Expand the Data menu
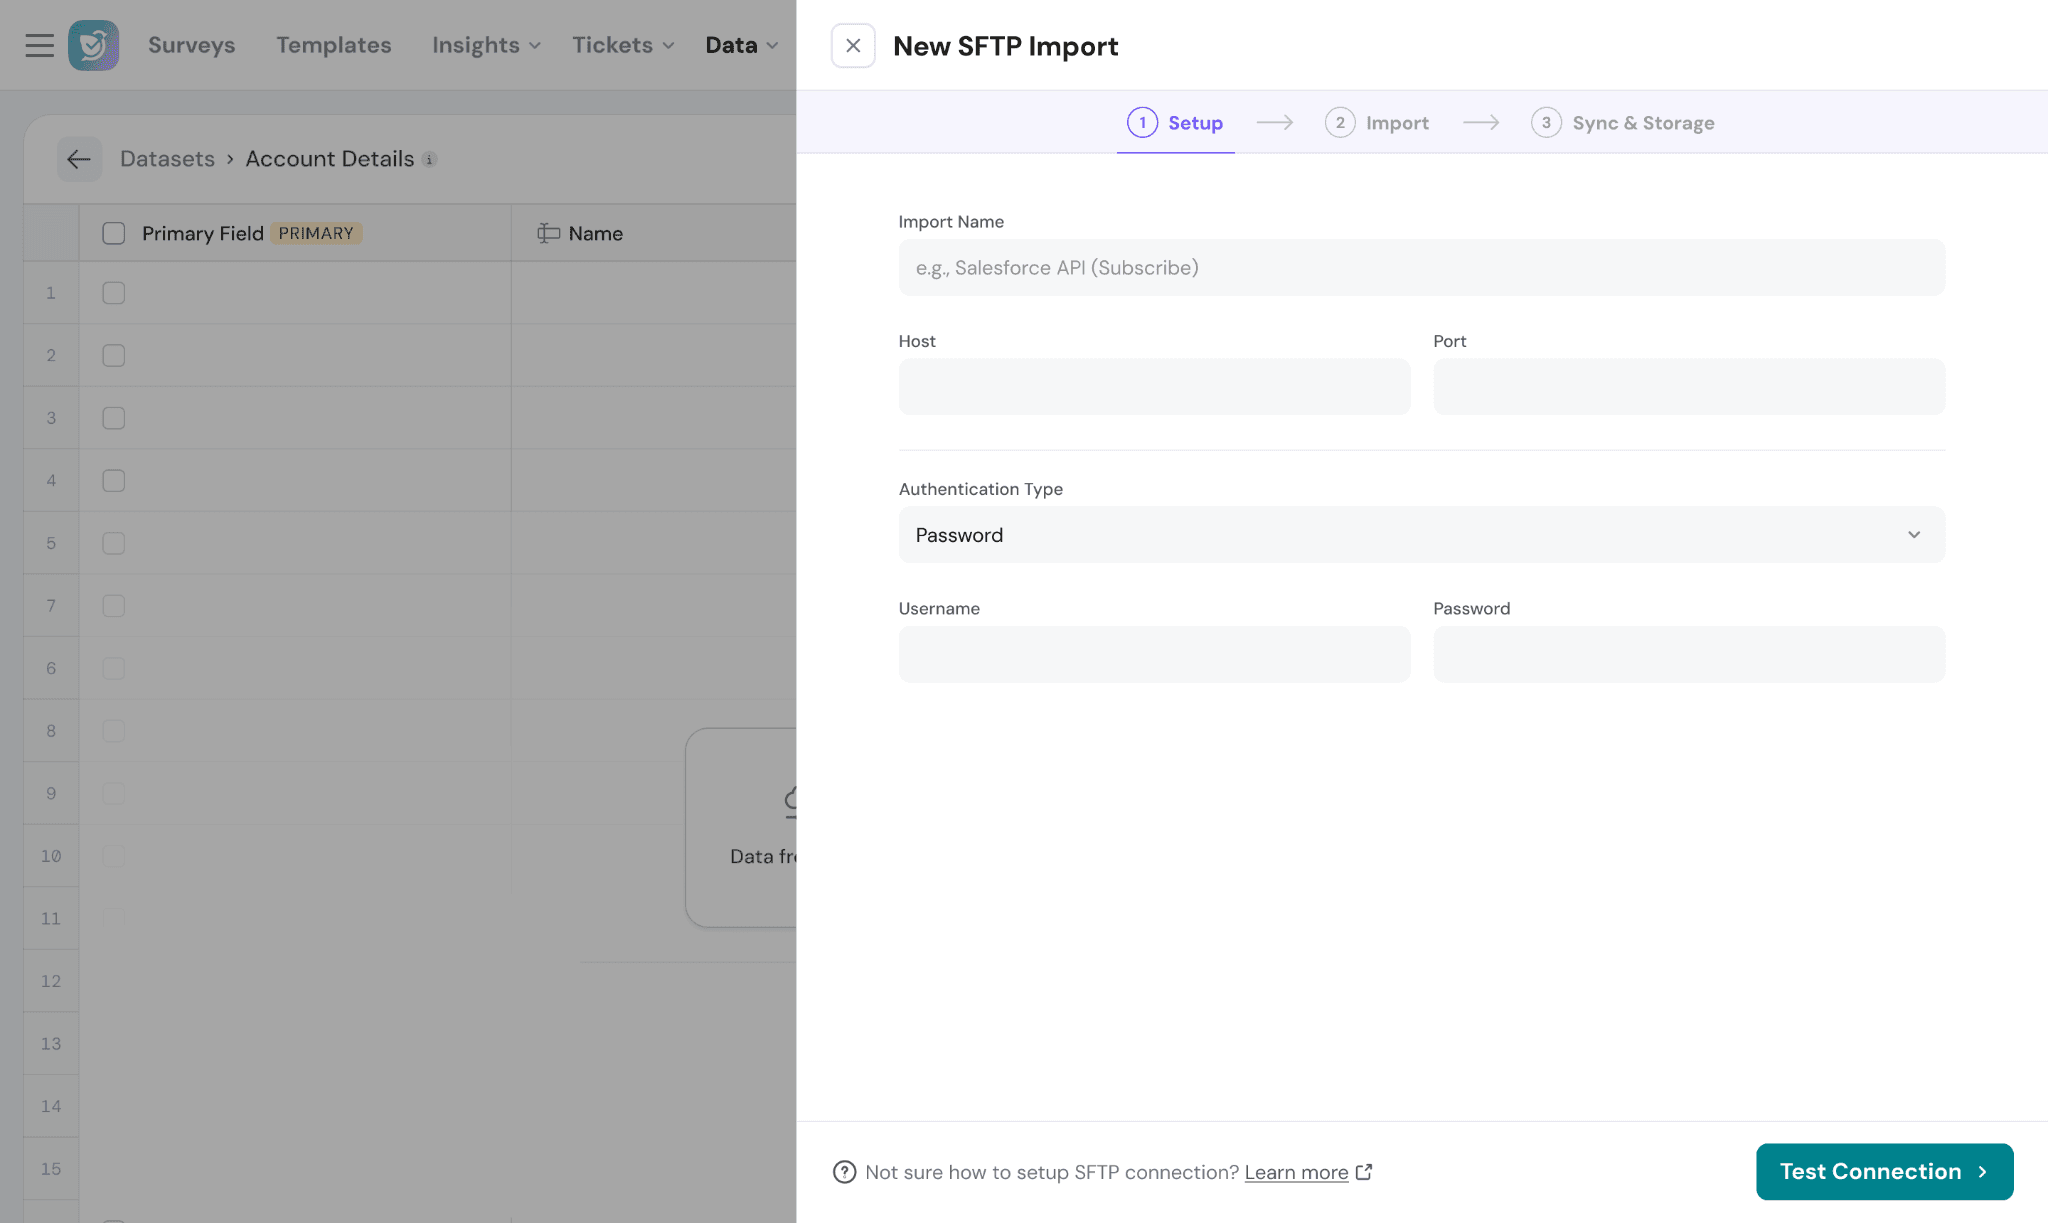 741,45
